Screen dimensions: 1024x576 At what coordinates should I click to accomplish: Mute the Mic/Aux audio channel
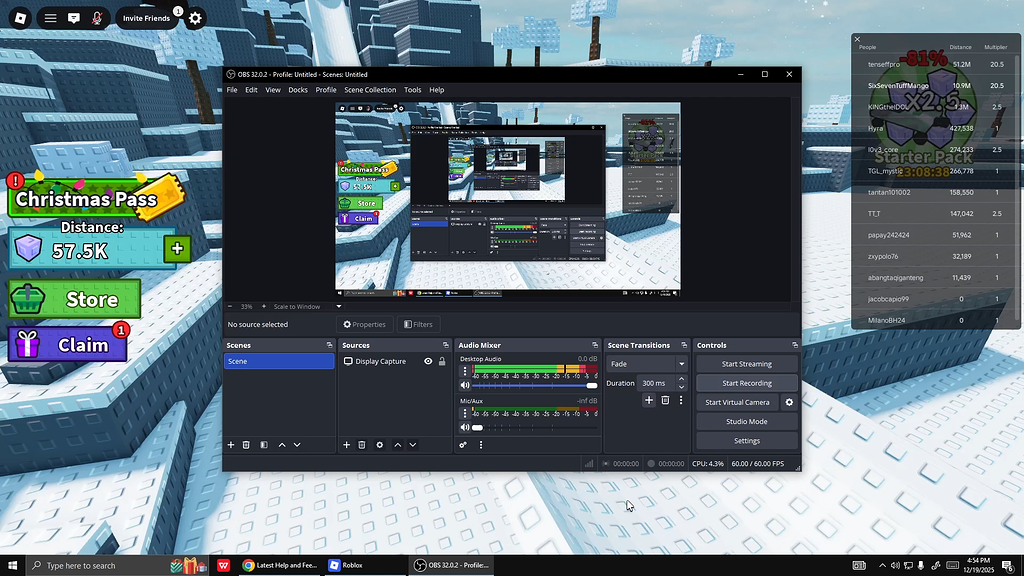(x=466, y=426)
